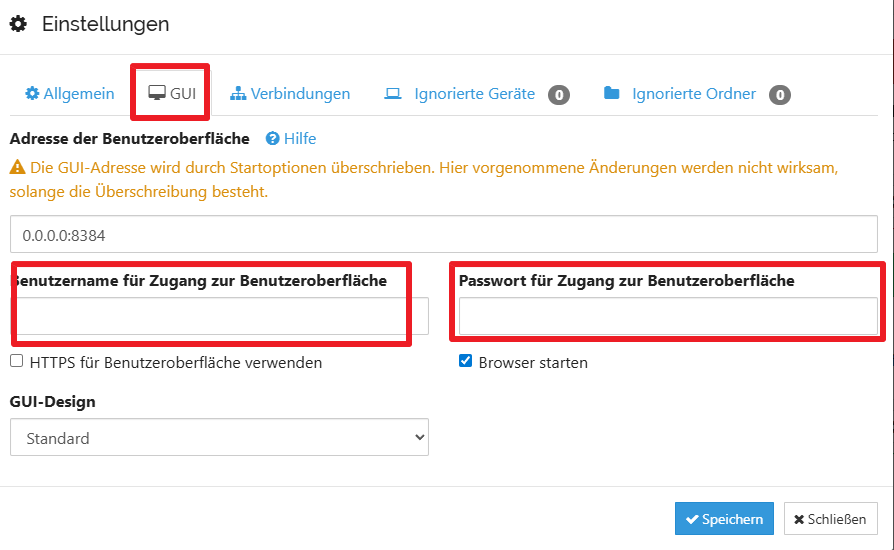Click the gear icon beside Einstellungen
The width and height of the screenshot is (894, 550).
(x=18, y=24)
